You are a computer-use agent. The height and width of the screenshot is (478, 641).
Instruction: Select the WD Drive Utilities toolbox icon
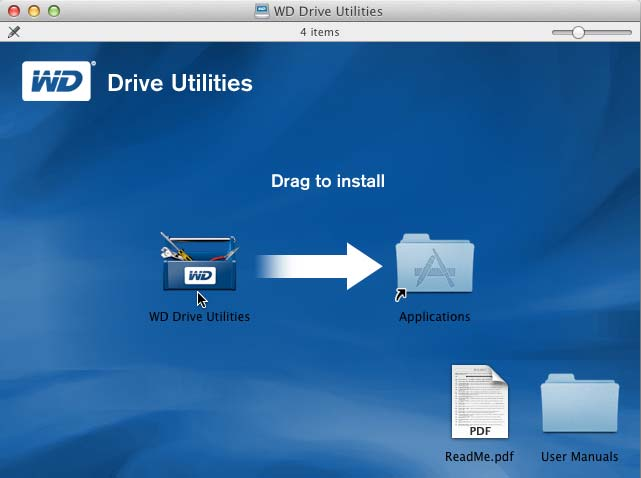coord(199,262)
